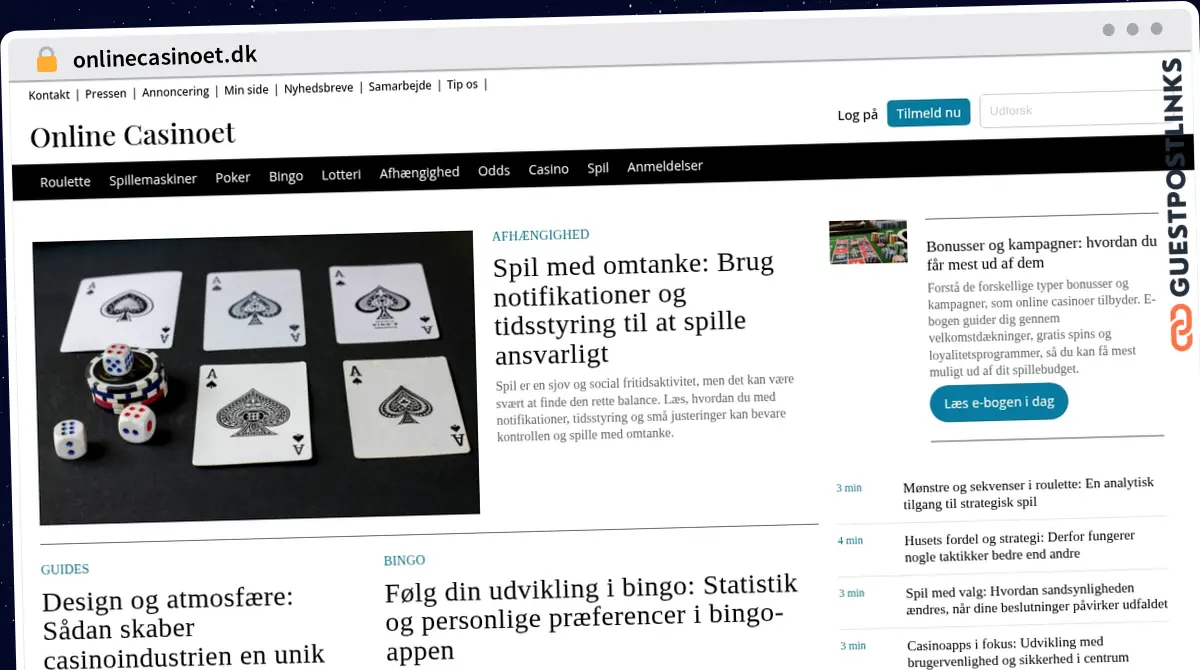Open the Annoncering link

point(176,92)
